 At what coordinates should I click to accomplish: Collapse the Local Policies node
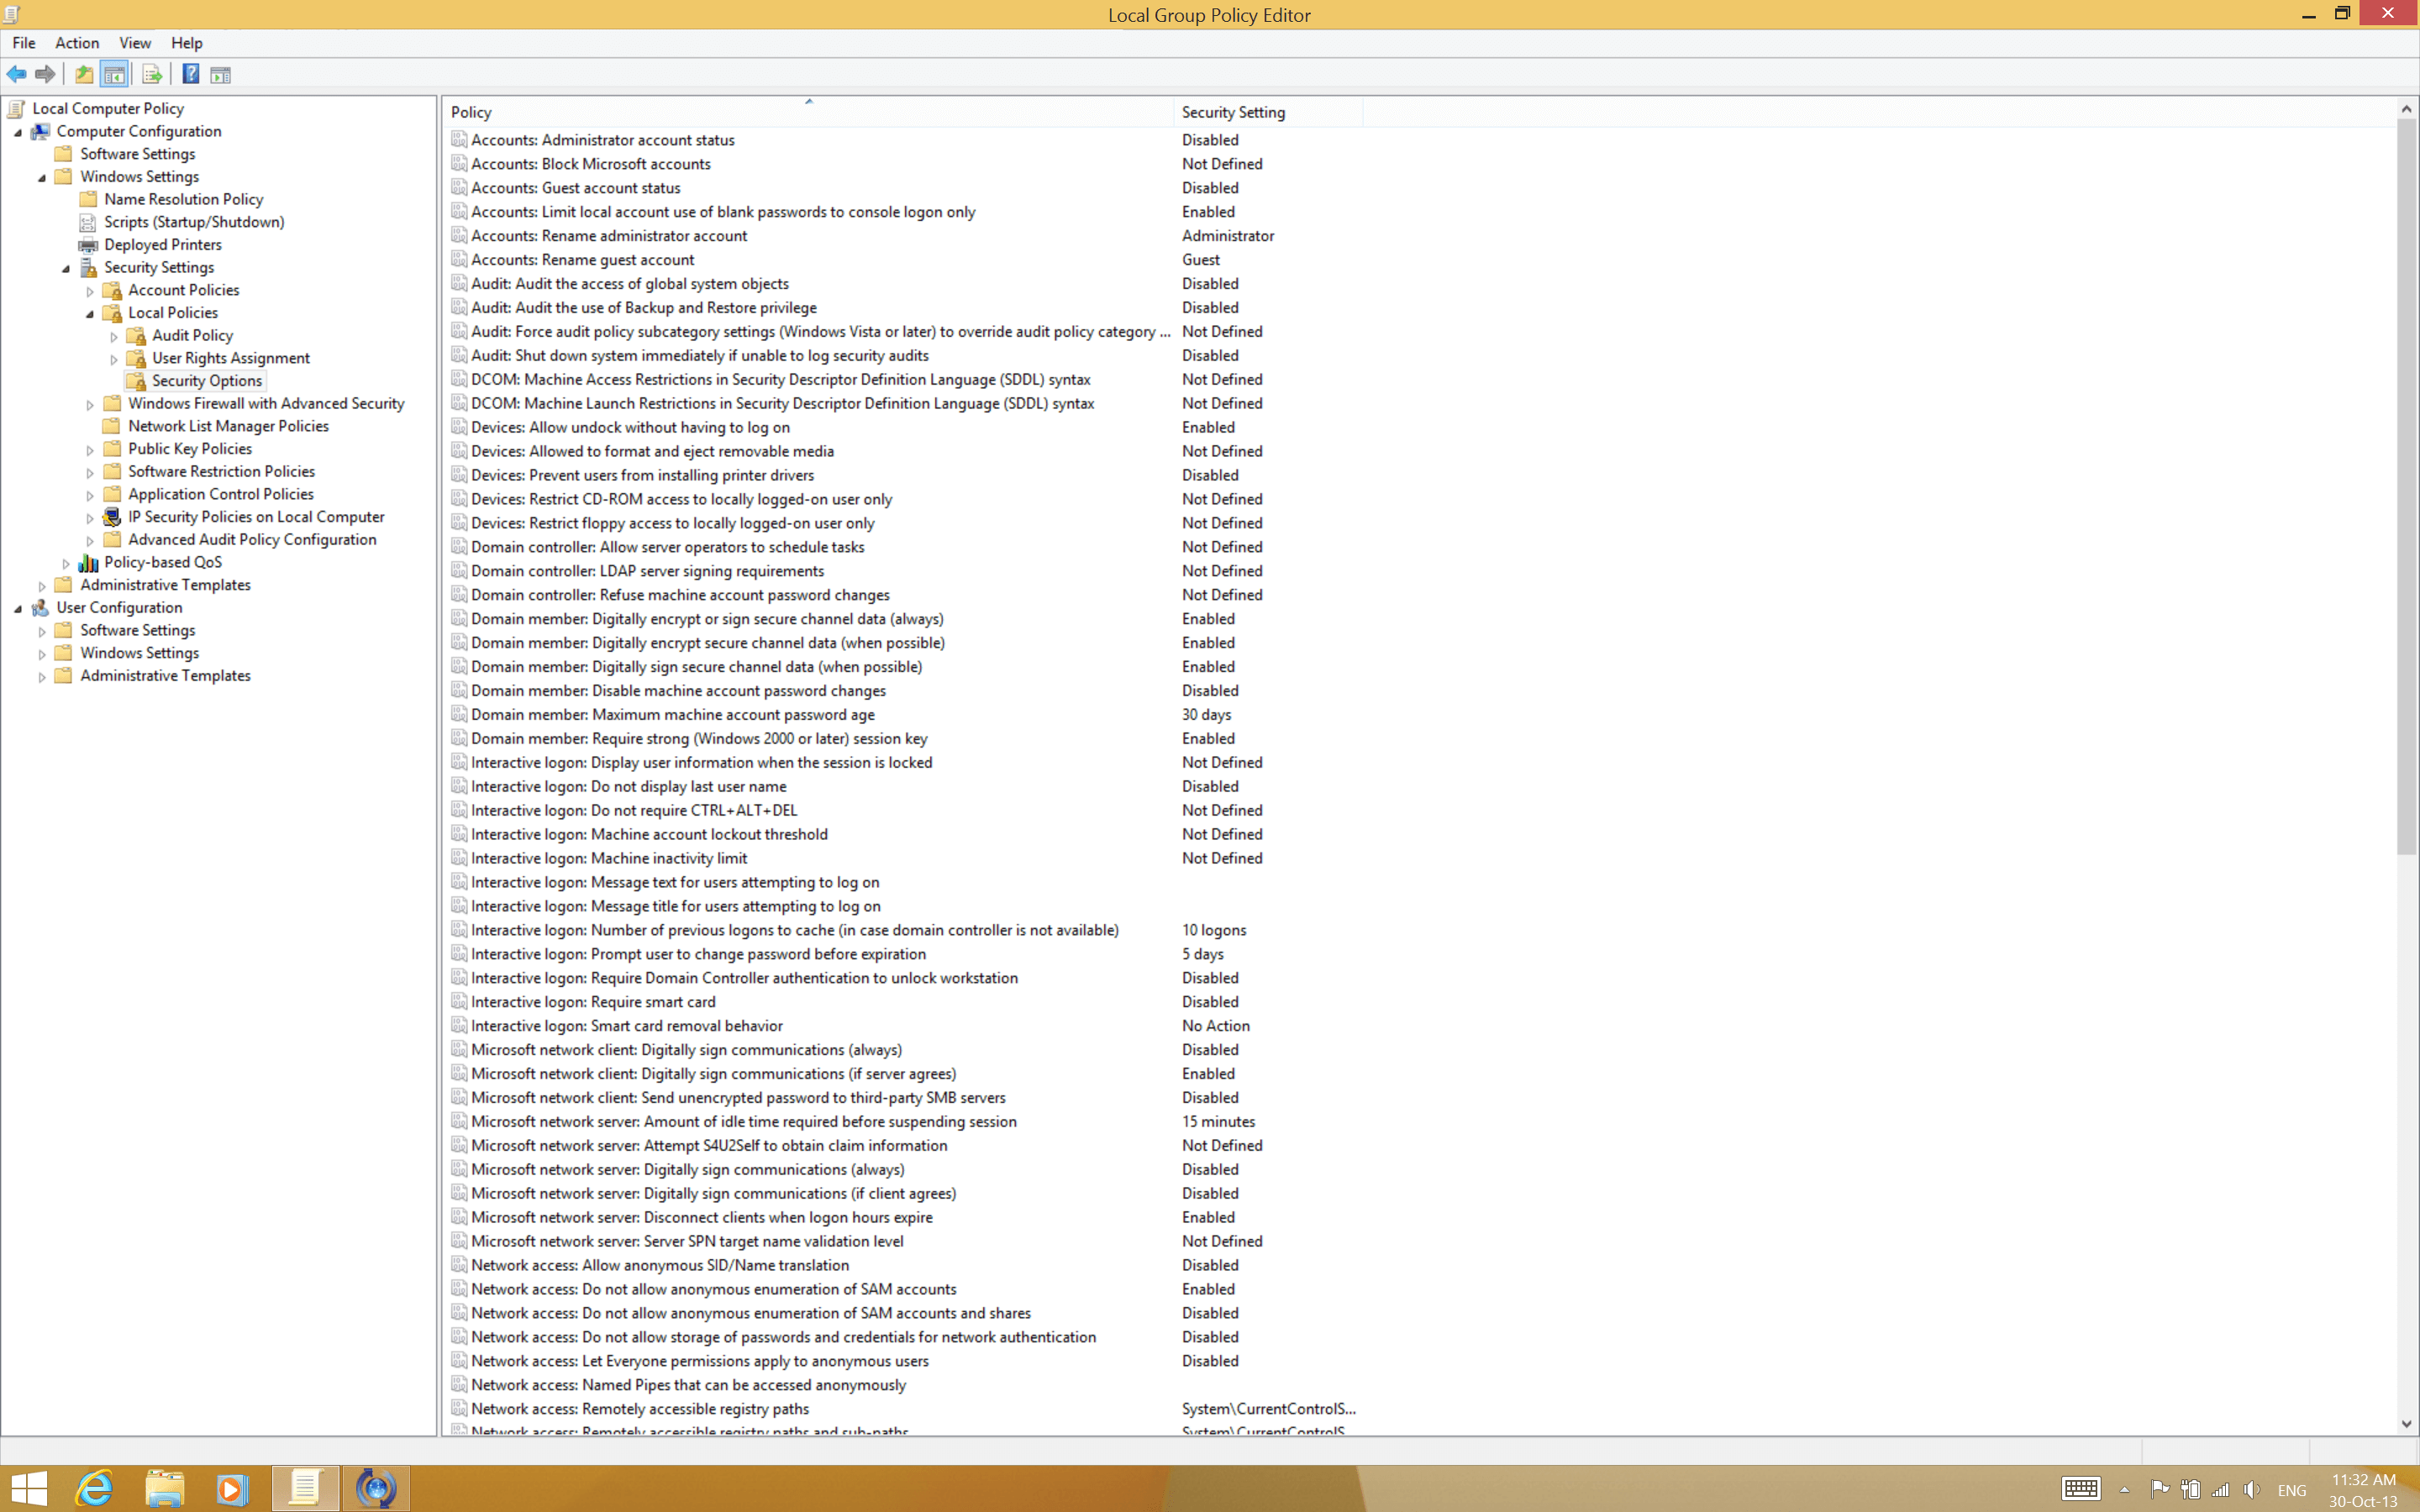point(90,314)
